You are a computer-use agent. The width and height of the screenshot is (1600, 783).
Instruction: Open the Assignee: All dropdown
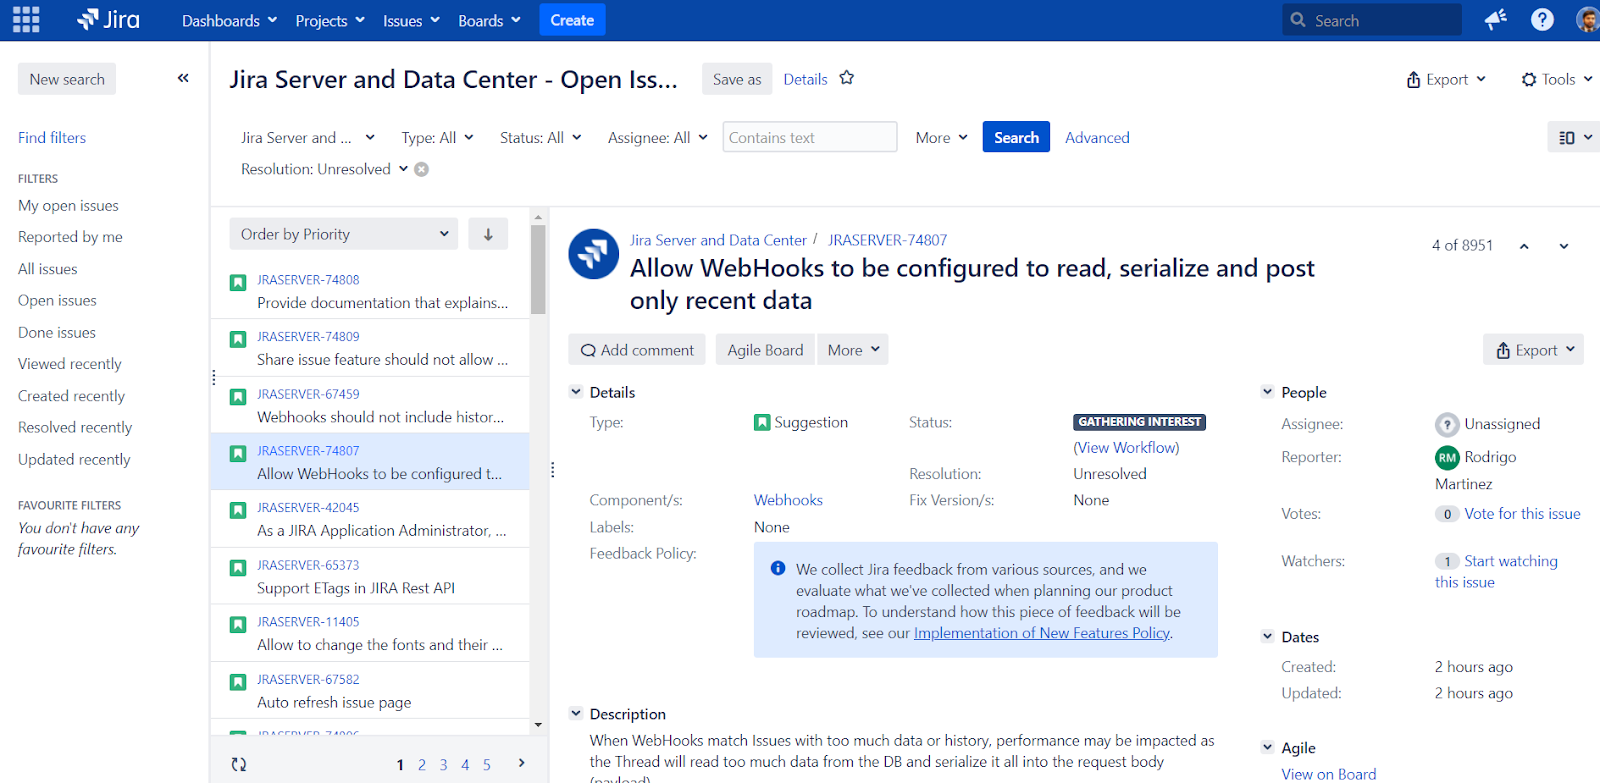click(x=658, y=137)
